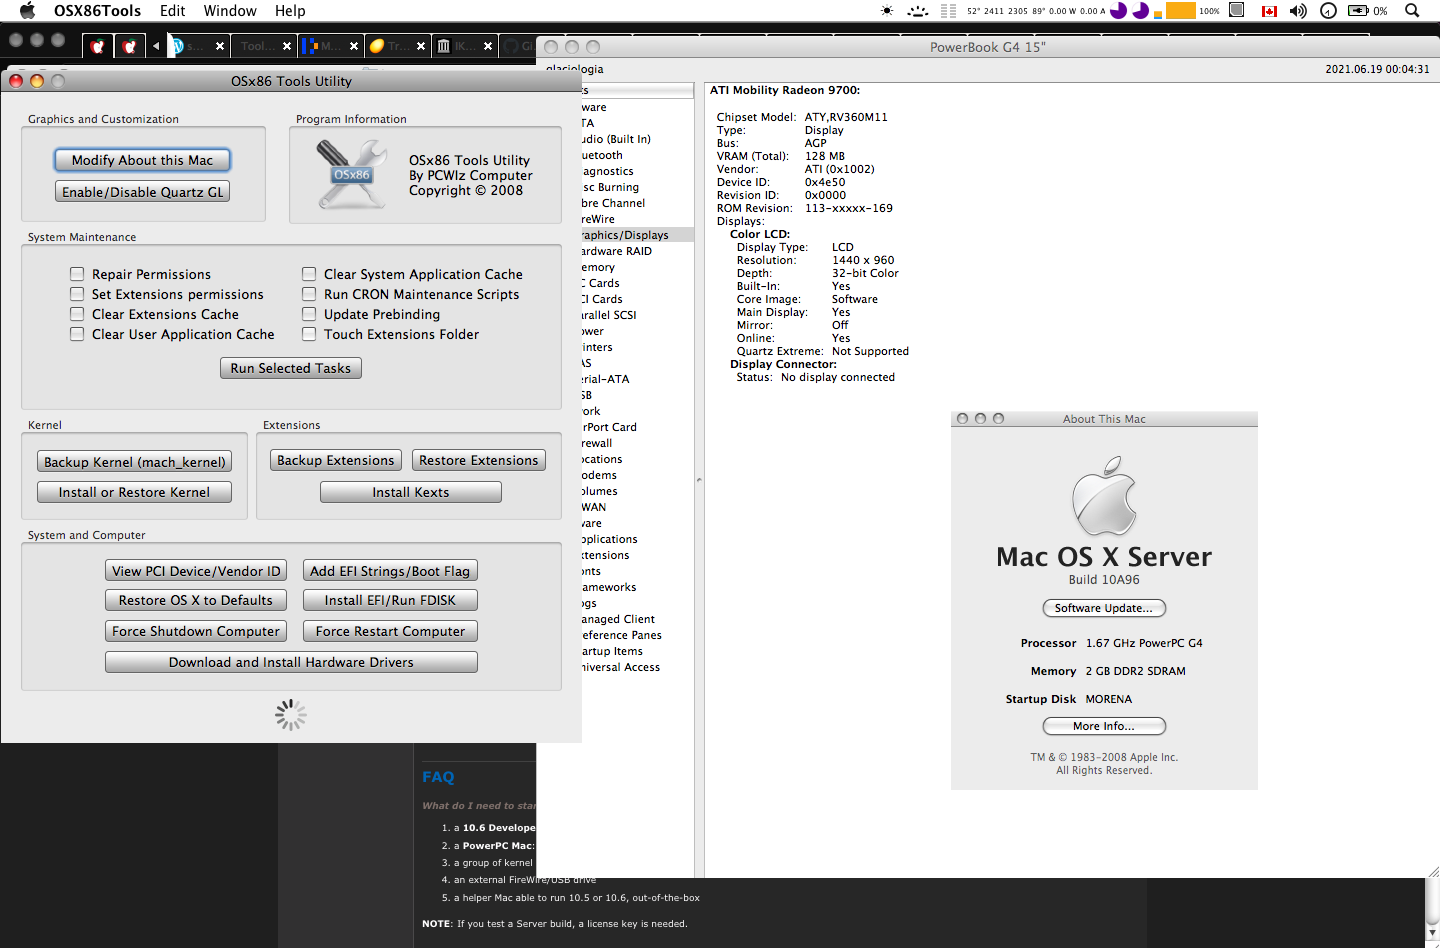
Task: Enable the Repair Permissions checkbox
Action: (77, 274)
